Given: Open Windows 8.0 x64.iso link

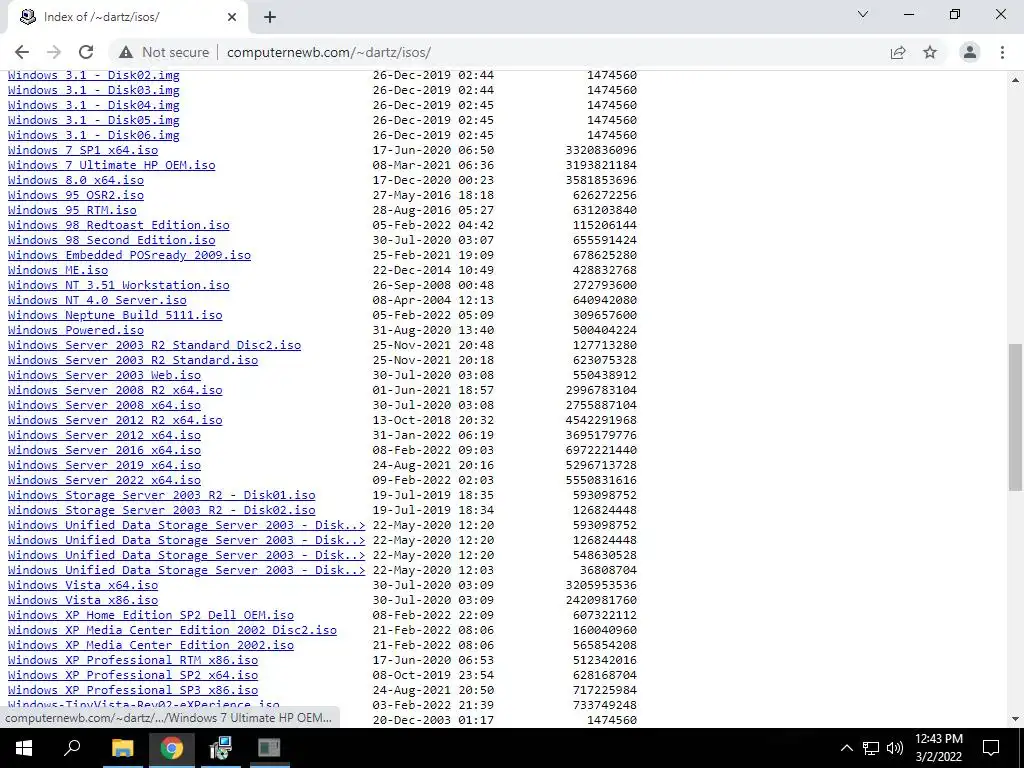Looking at the screenshot, I should click(x=76, y=180).
